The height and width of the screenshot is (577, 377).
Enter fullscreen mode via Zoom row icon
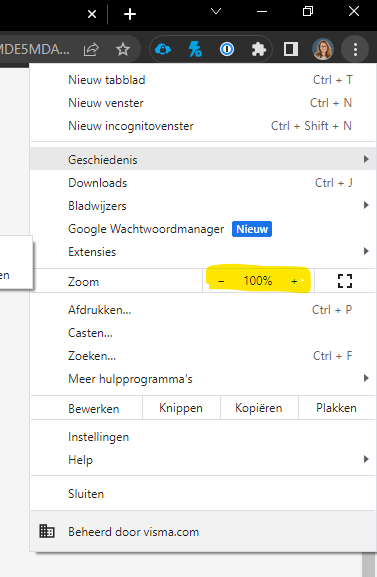tap(345, 281)
